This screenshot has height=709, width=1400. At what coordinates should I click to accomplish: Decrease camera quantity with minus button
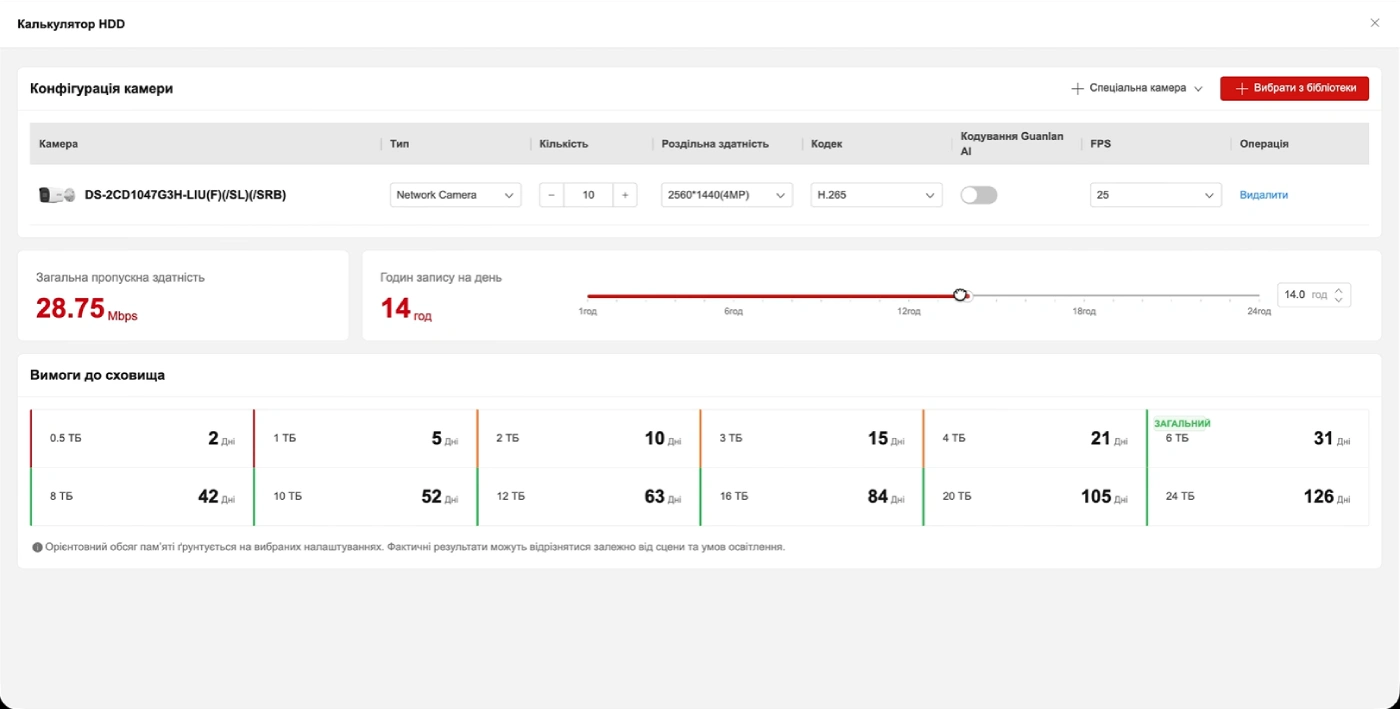point(552,195)
